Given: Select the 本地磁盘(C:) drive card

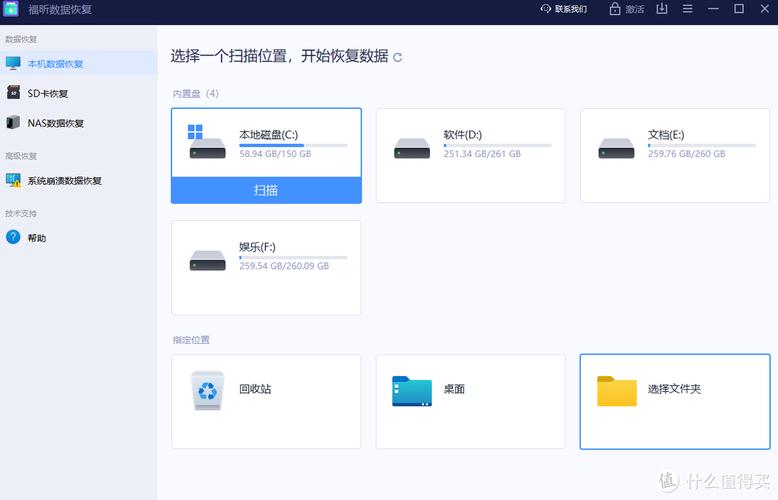Looking at the screenshot, I should 266,155.
